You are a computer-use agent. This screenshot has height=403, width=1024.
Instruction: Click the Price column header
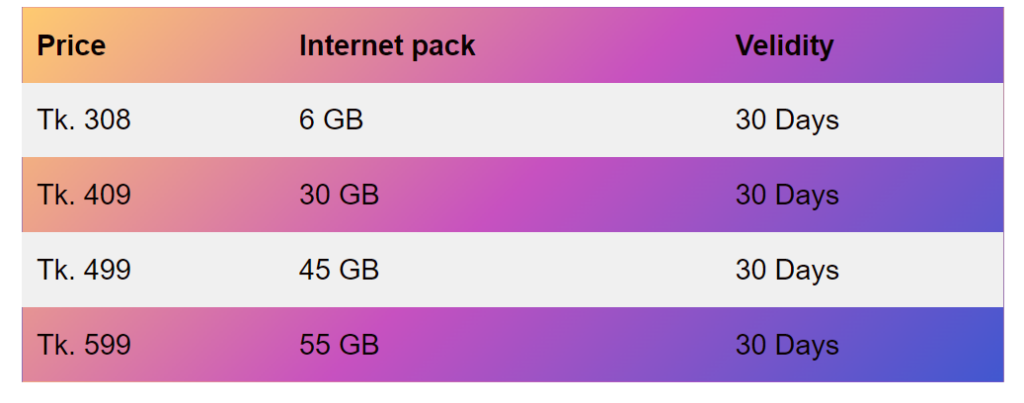click(x=71, y=46)
